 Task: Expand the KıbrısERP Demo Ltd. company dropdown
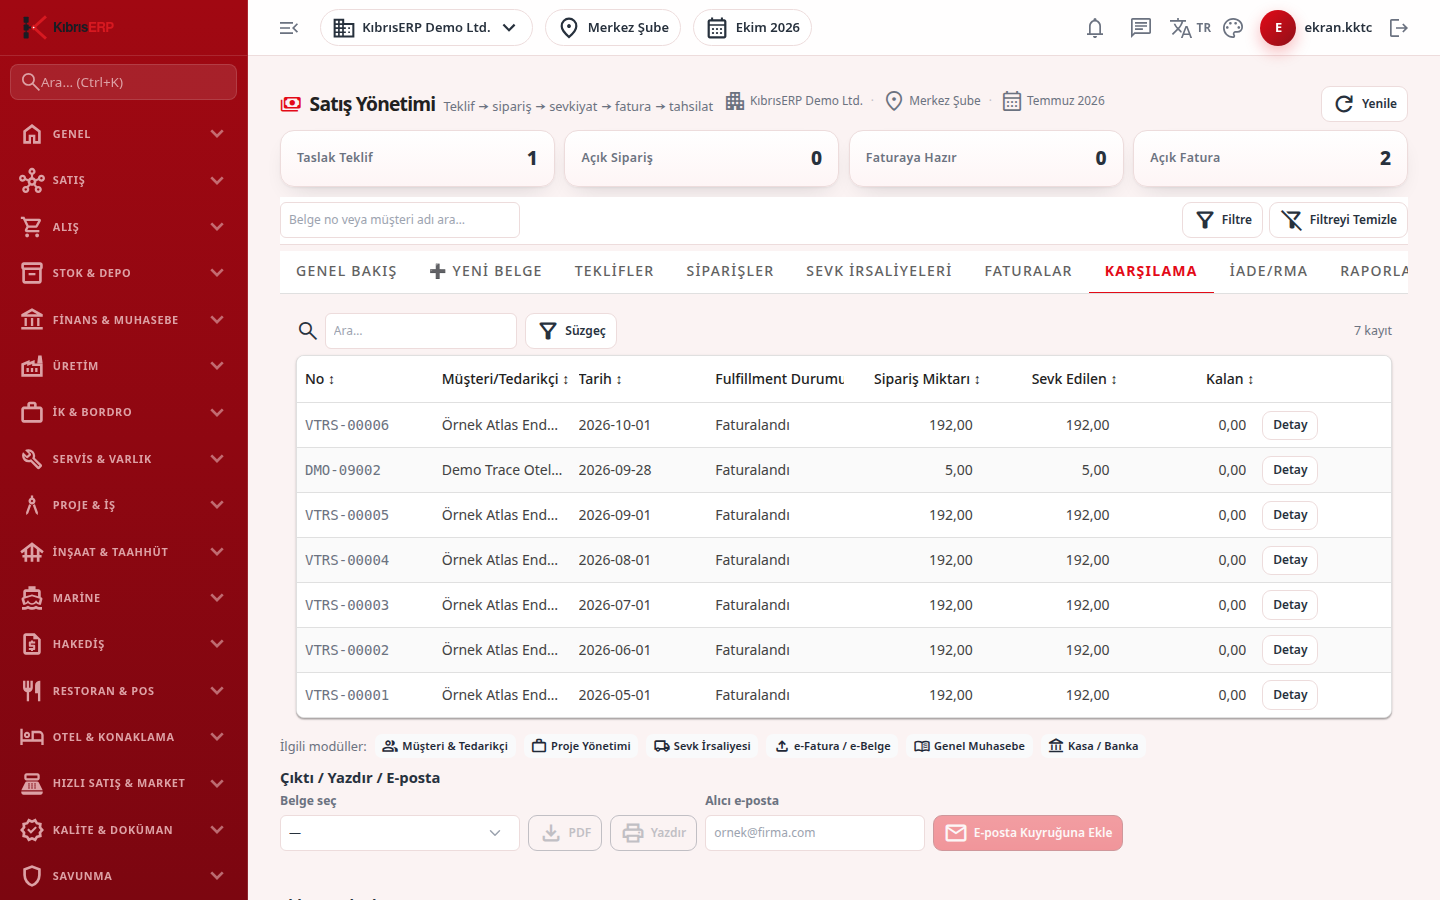coord(426,28)
